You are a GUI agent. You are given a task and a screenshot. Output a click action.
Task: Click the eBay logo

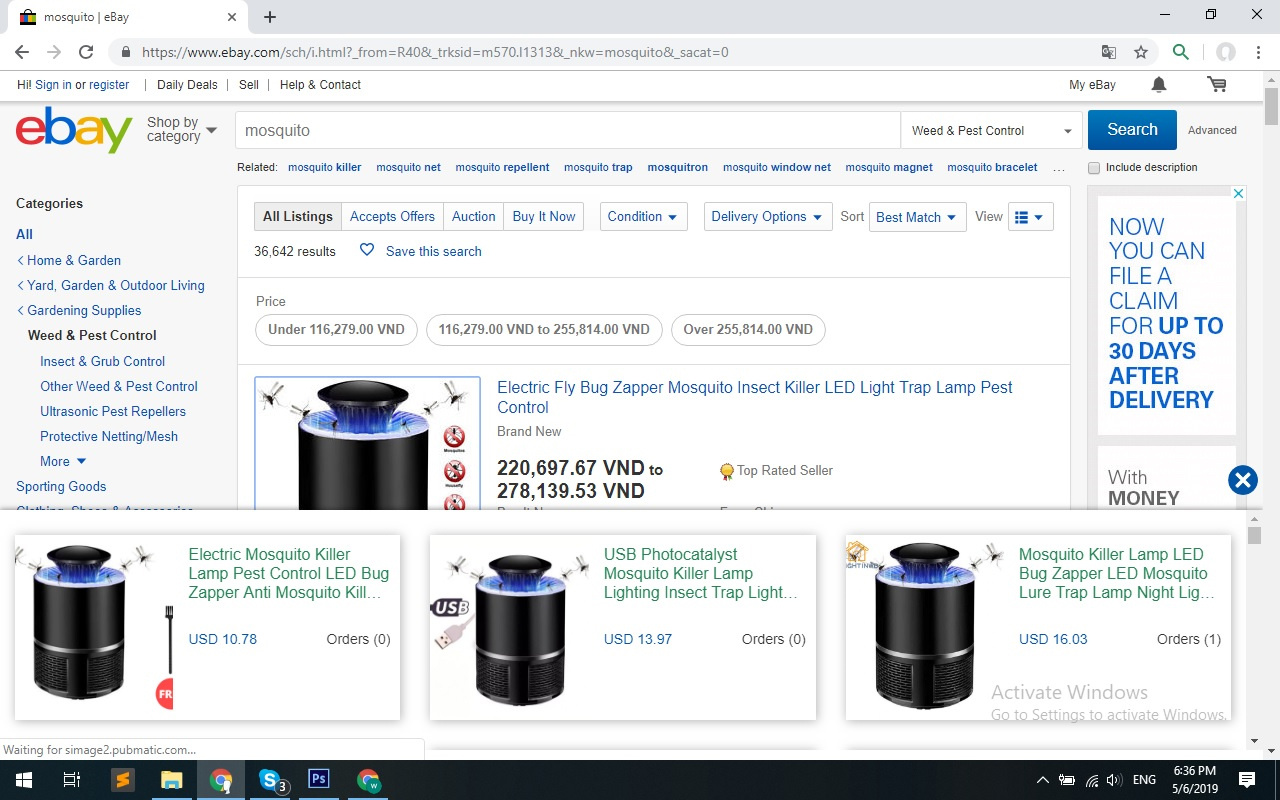74,130
